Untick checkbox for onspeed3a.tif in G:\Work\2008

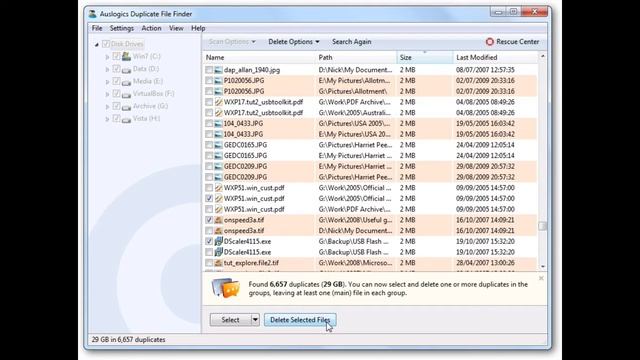[x=209, y=220]
